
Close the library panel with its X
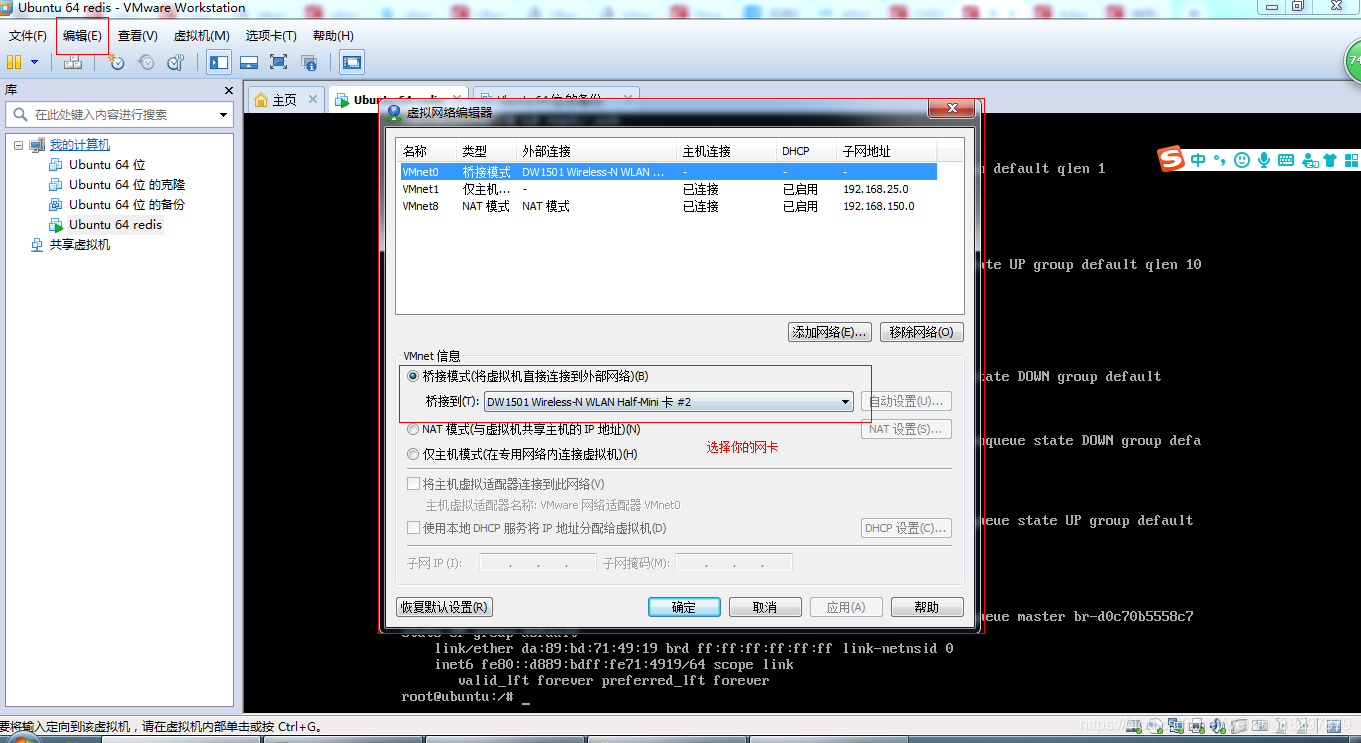tap(228, 90)
